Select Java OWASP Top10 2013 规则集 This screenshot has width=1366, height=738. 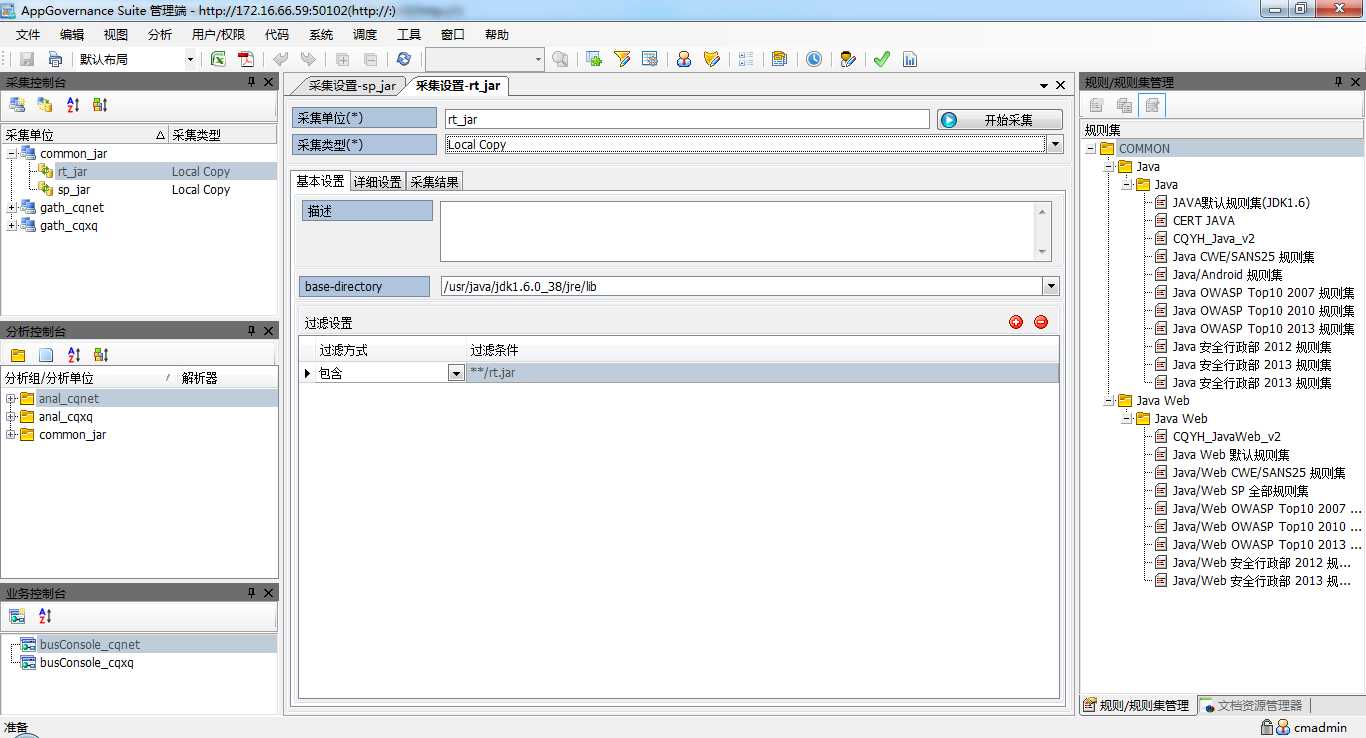[x=1263, y=329]
